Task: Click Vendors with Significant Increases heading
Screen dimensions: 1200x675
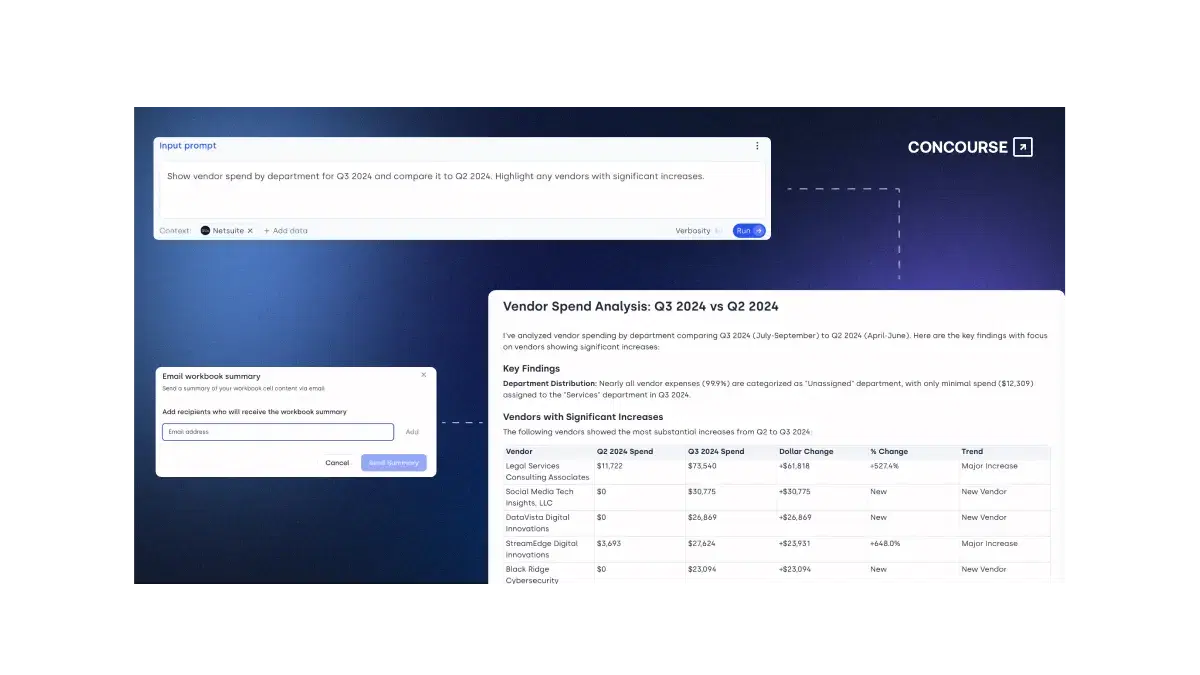Action: click(x=583, y=417)
